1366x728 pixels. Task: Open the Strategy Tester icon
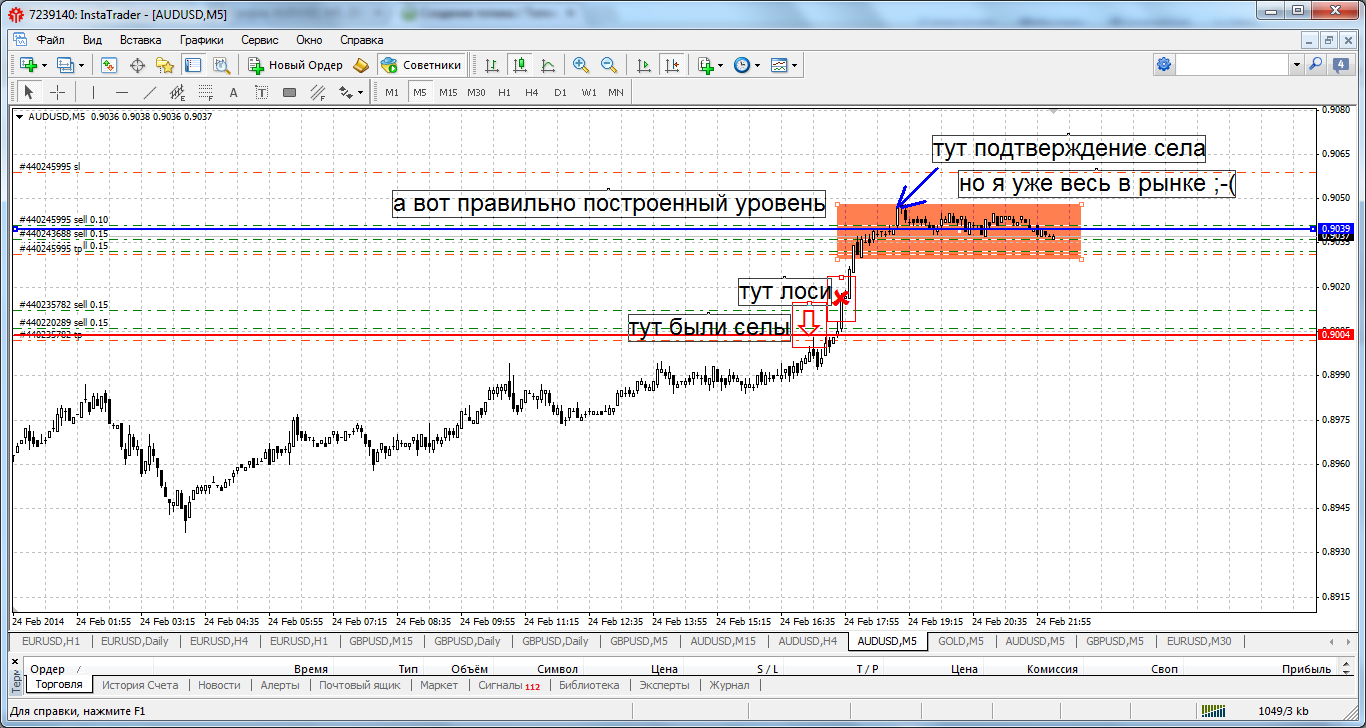(221, 65)
